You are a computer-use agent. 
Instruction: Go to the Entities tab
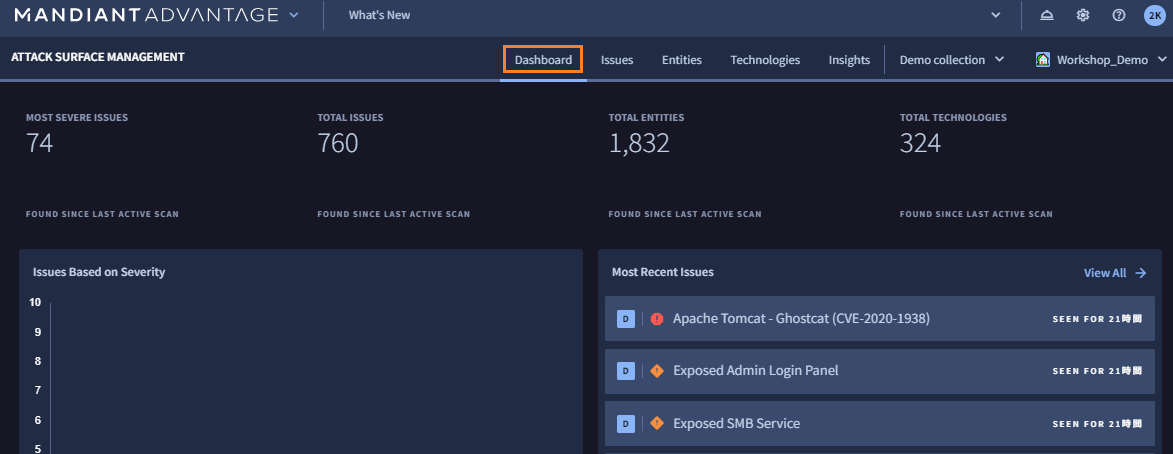[x=682, y=60]
